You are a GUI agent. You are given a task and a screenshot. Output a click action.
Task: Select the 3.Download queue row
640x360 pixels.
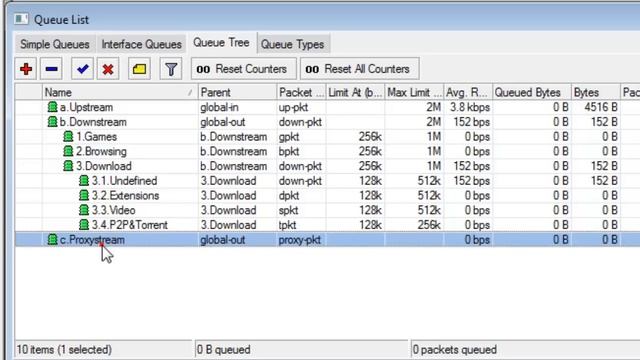click(327, 166)
